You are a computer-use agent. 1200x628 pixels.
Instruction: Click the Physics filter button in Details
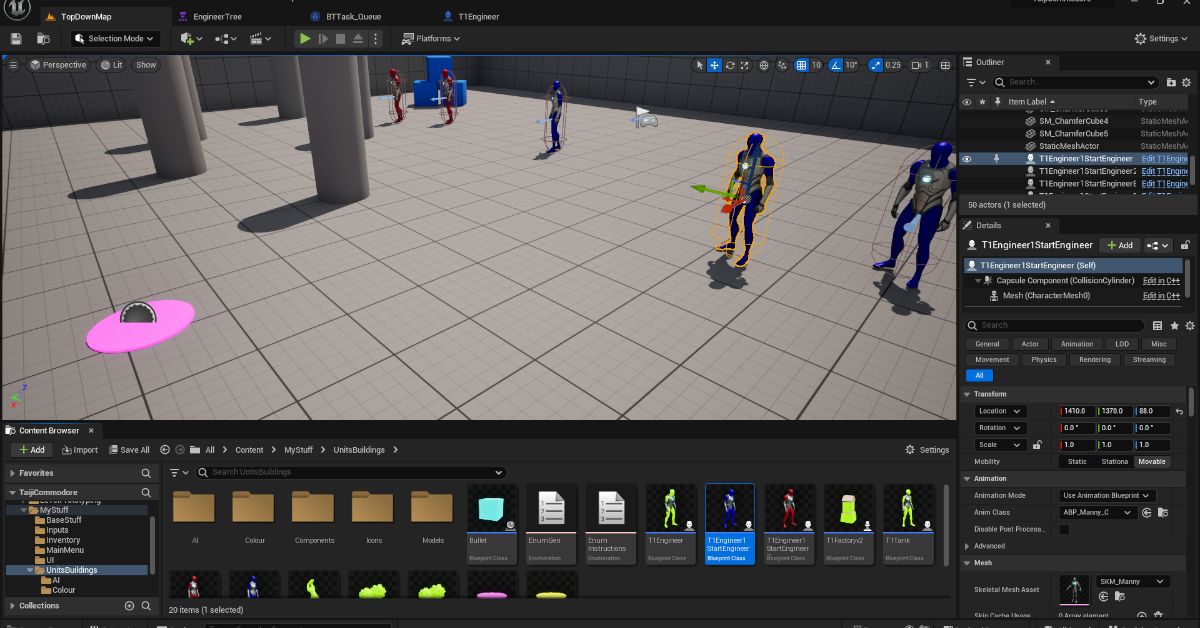tap(1043, 359)
